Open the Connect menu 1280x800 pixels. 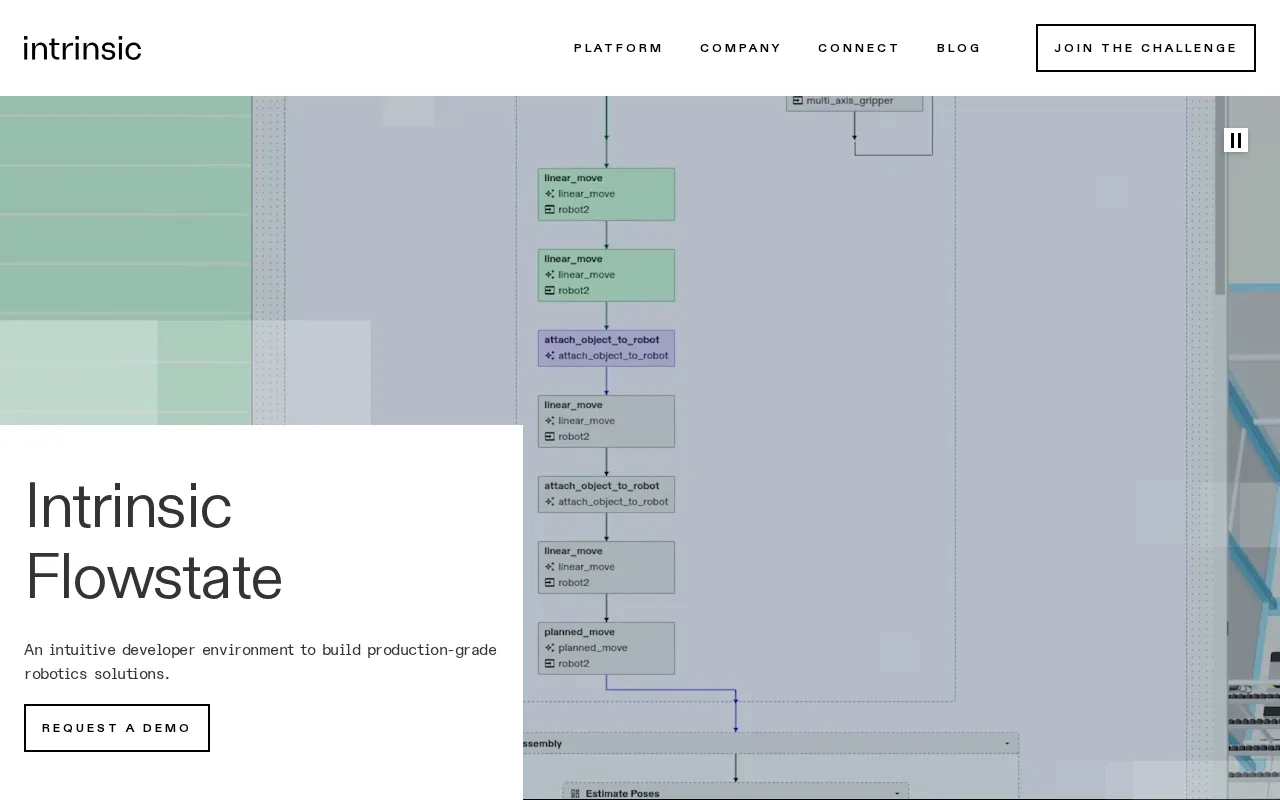(x=858, y=48)
